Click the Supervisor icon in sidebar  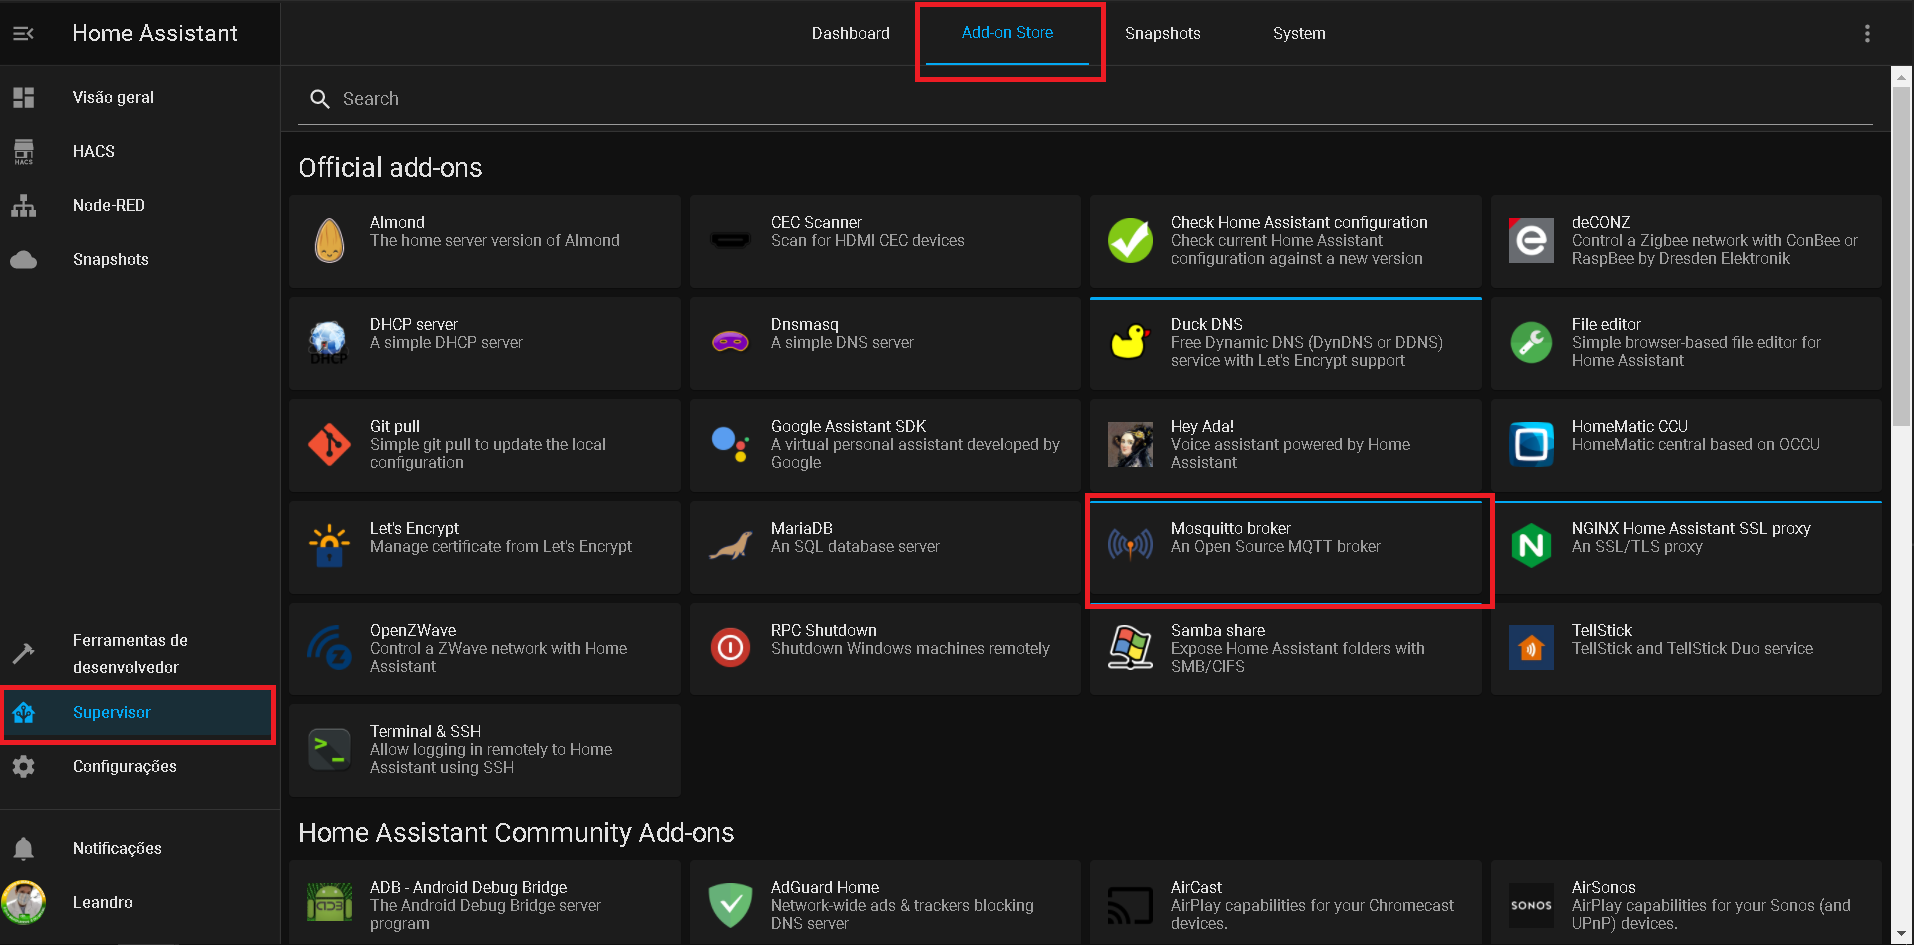click(23, 712)
